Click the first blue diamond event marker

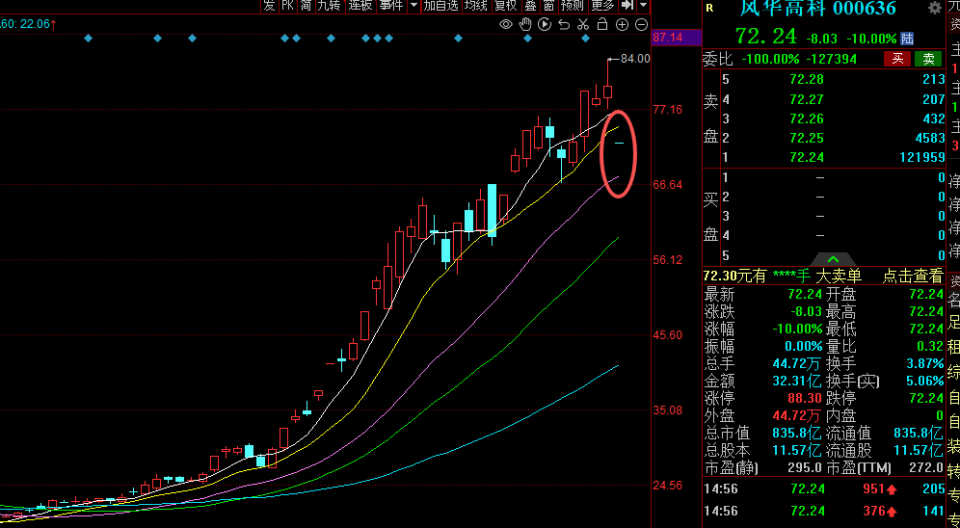[x=88, y=38]
